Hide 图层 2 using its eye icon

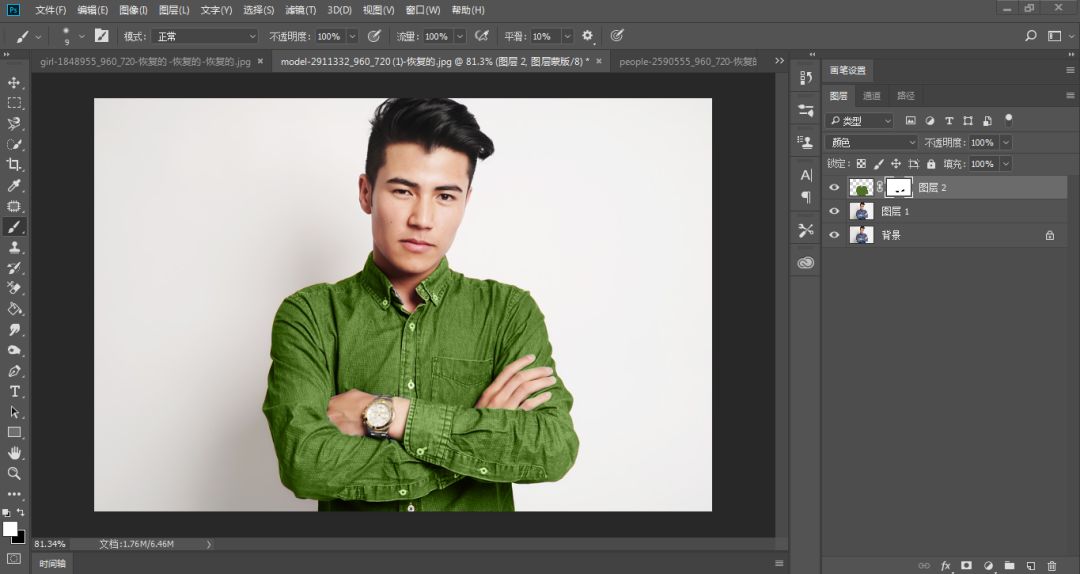(x=835, y=187)
